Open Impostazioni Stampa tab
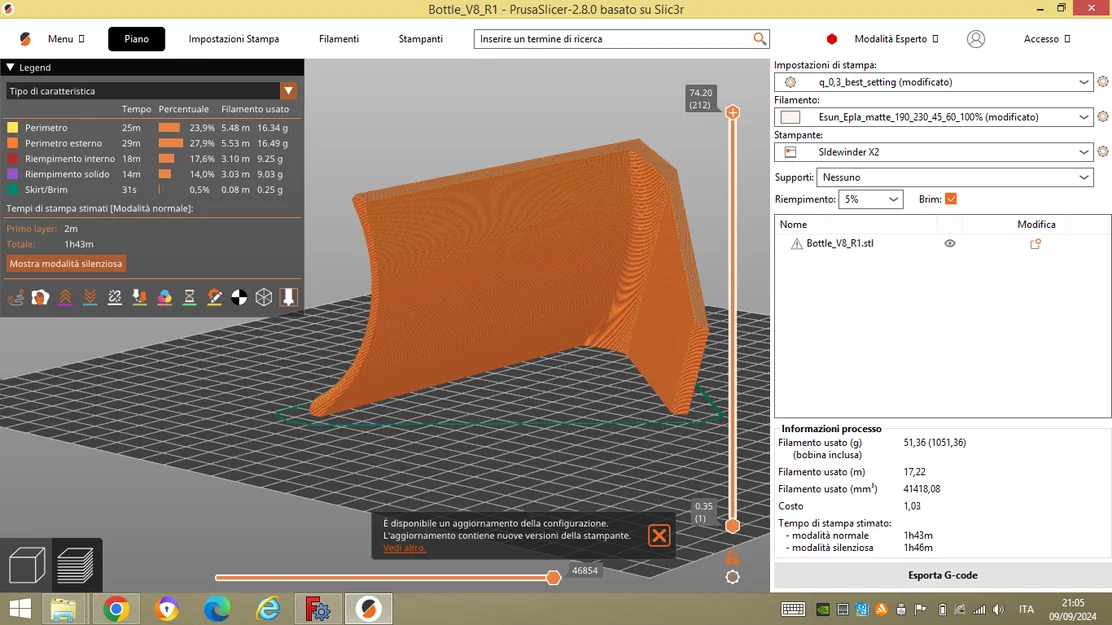 [x=233, y=39]
